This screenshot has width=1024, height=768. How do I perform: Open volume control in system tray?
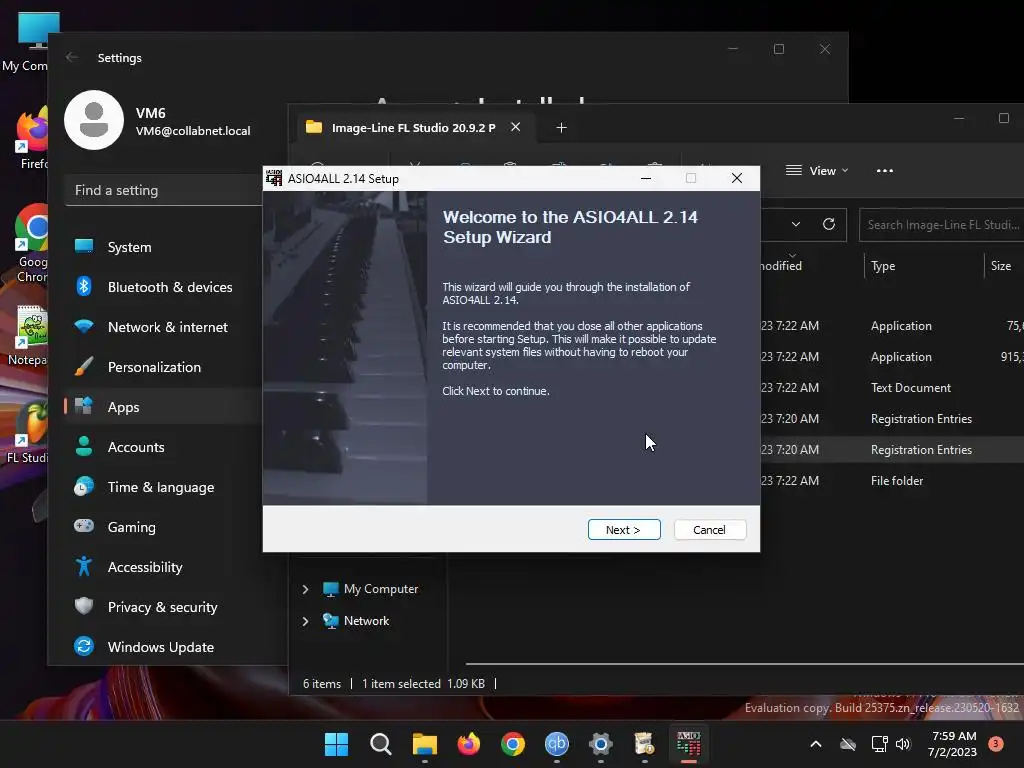pos(903,744)
